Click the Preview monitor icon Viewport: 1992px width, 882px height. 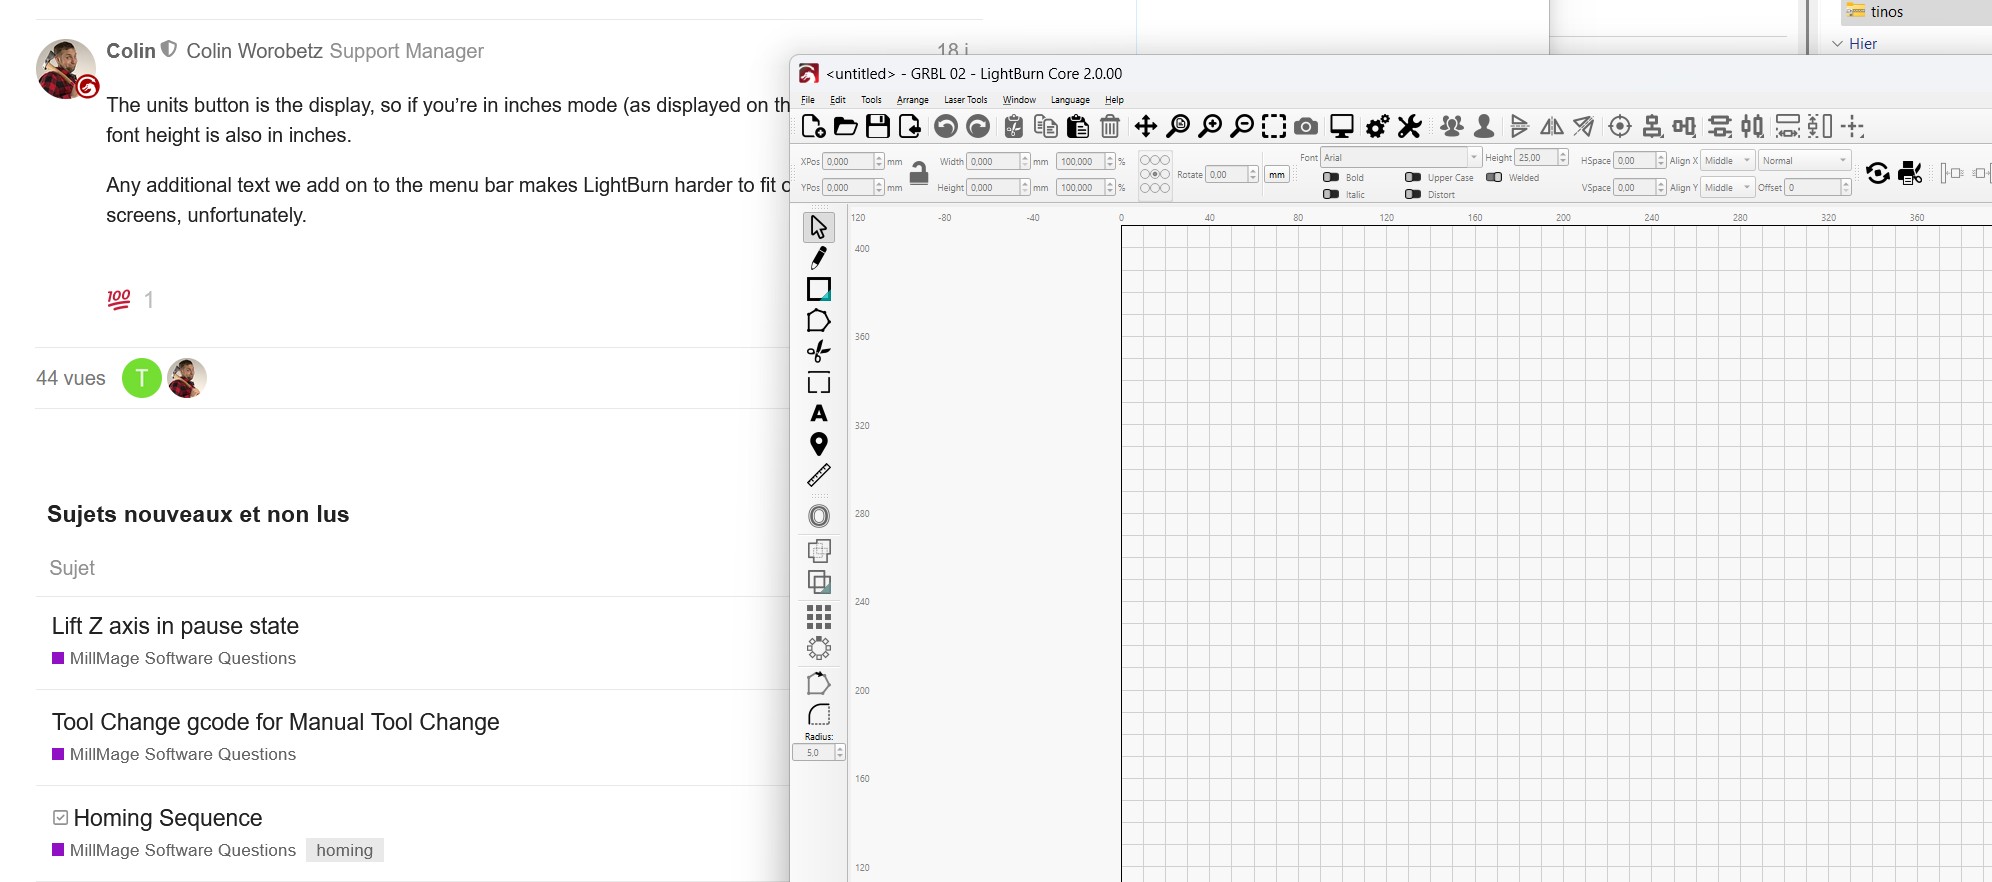(1342, 126)
